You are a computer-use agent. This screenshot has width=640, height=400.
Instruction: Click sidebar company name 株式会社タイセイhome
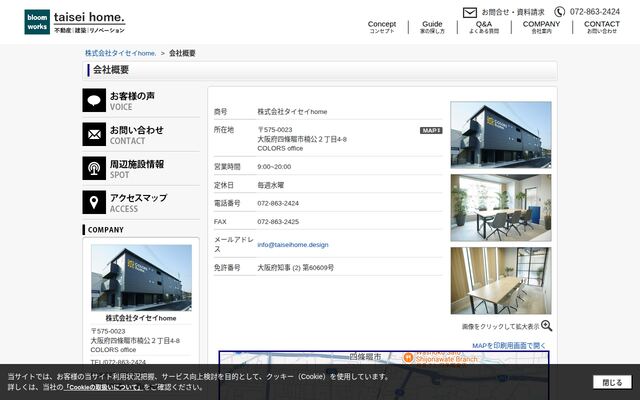tap(141, 318)
